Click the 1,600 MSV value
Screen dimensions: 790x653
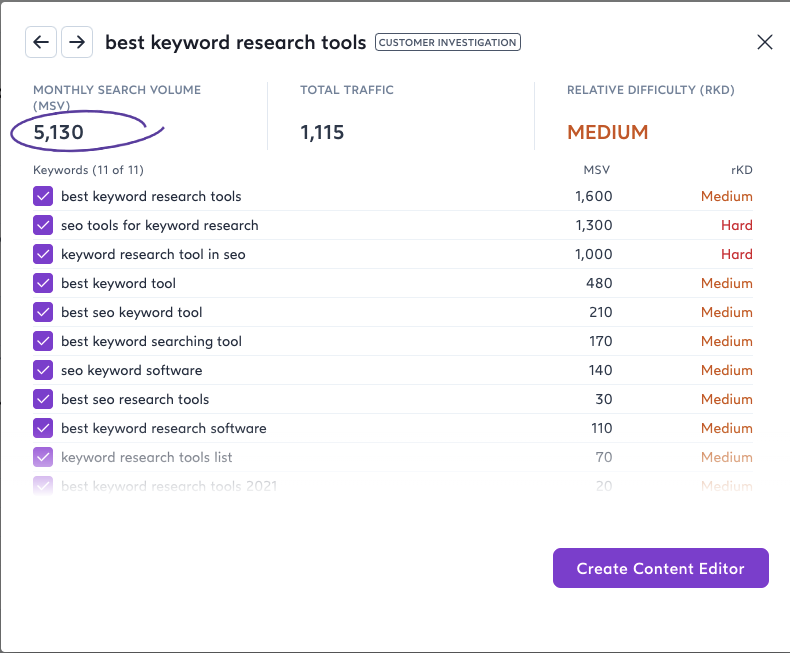tap(594, 196)
